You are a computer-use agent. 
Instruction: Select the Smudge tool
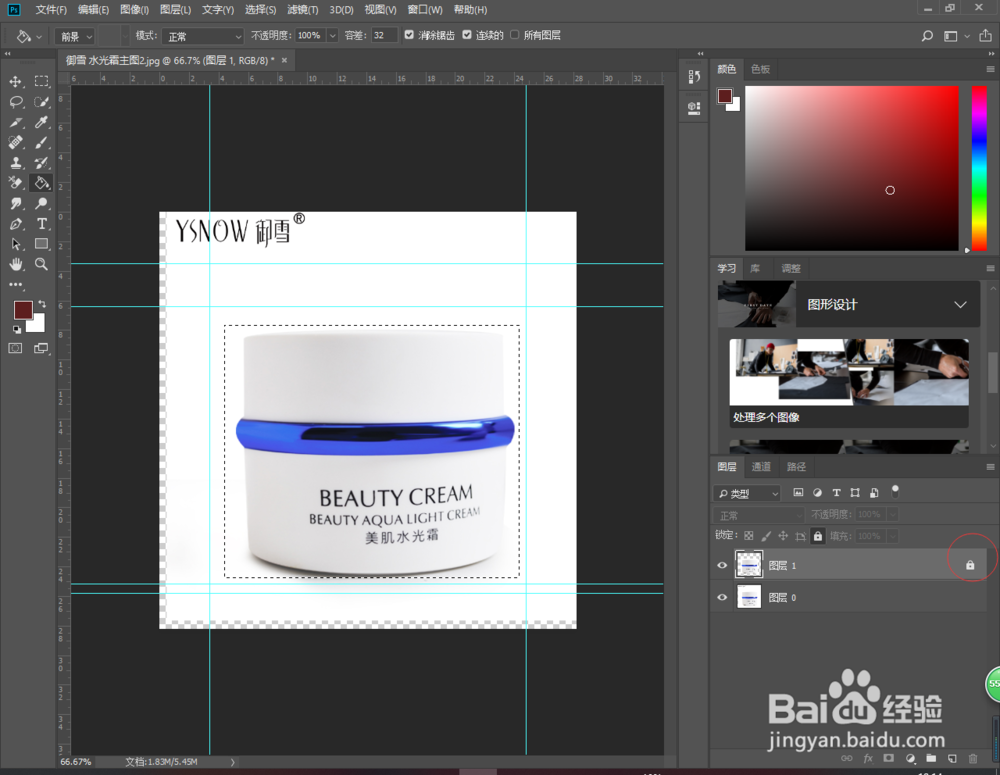[x=16, y=203]
